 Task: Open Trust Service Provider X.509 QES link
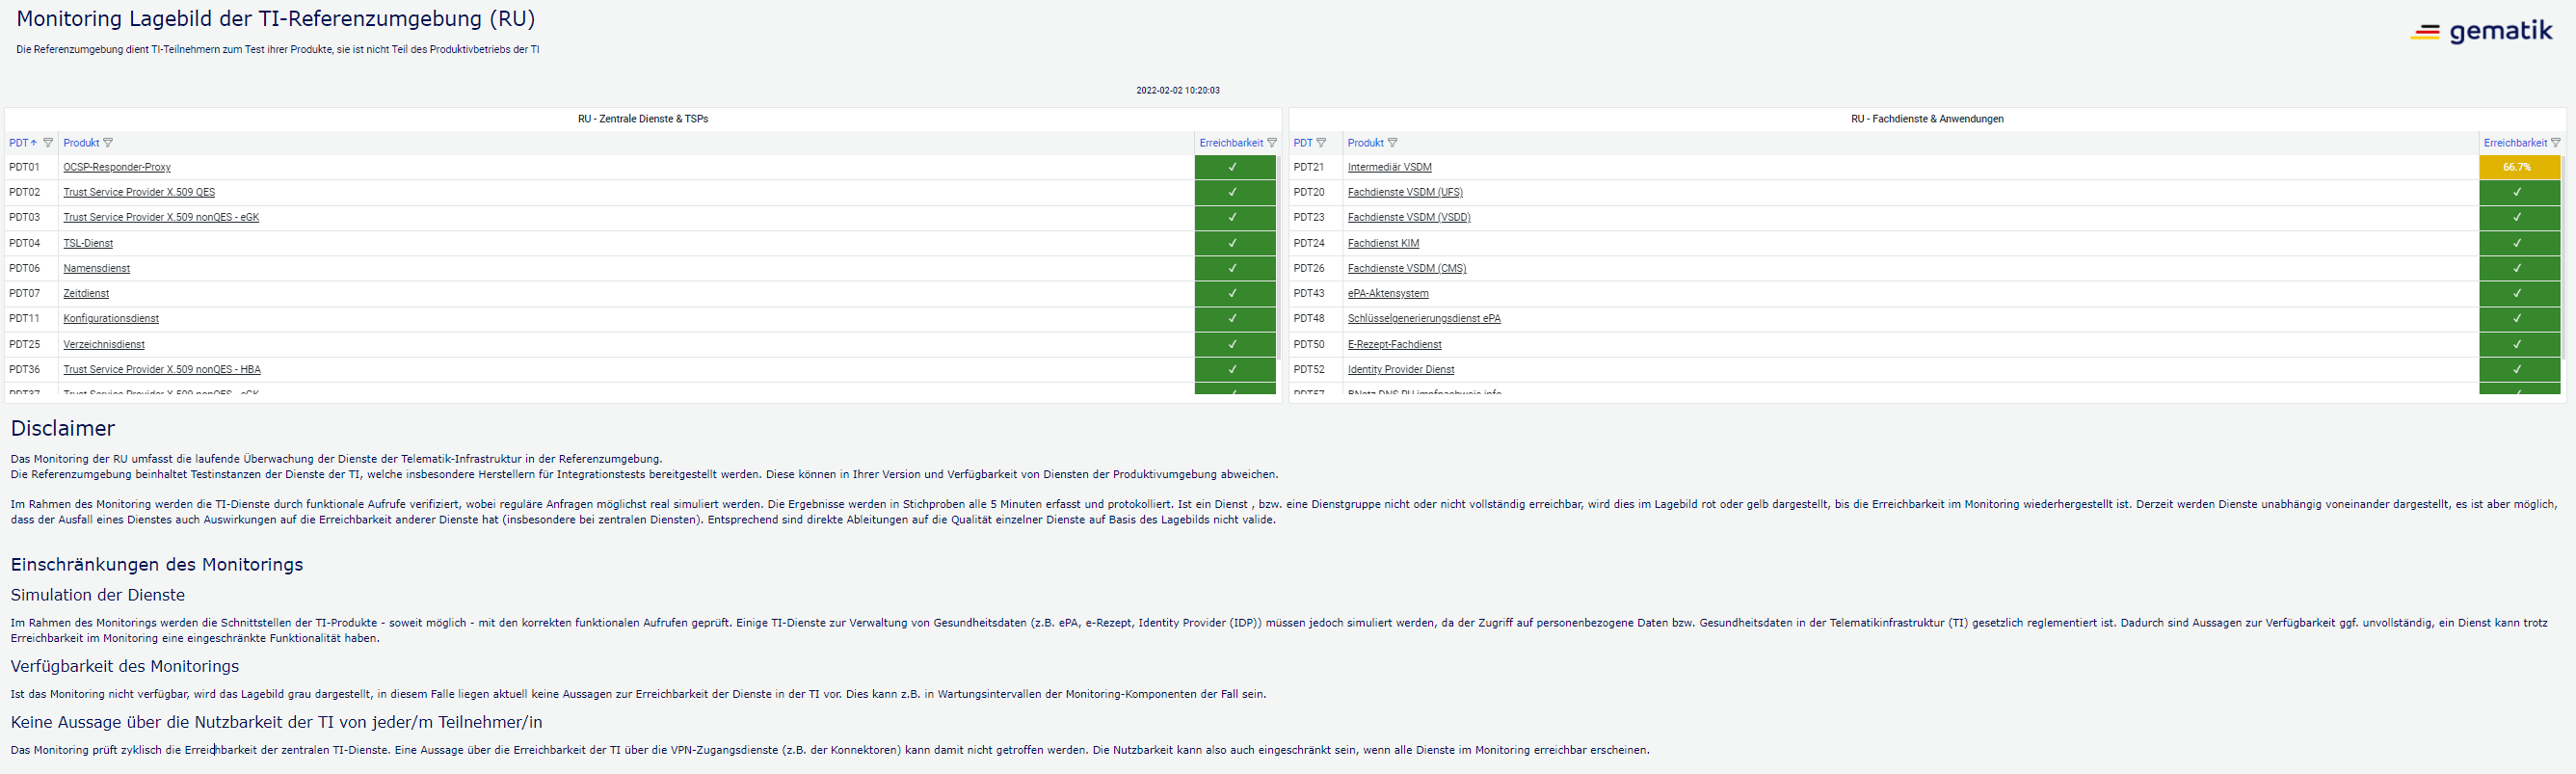click(x=139, y=192)
